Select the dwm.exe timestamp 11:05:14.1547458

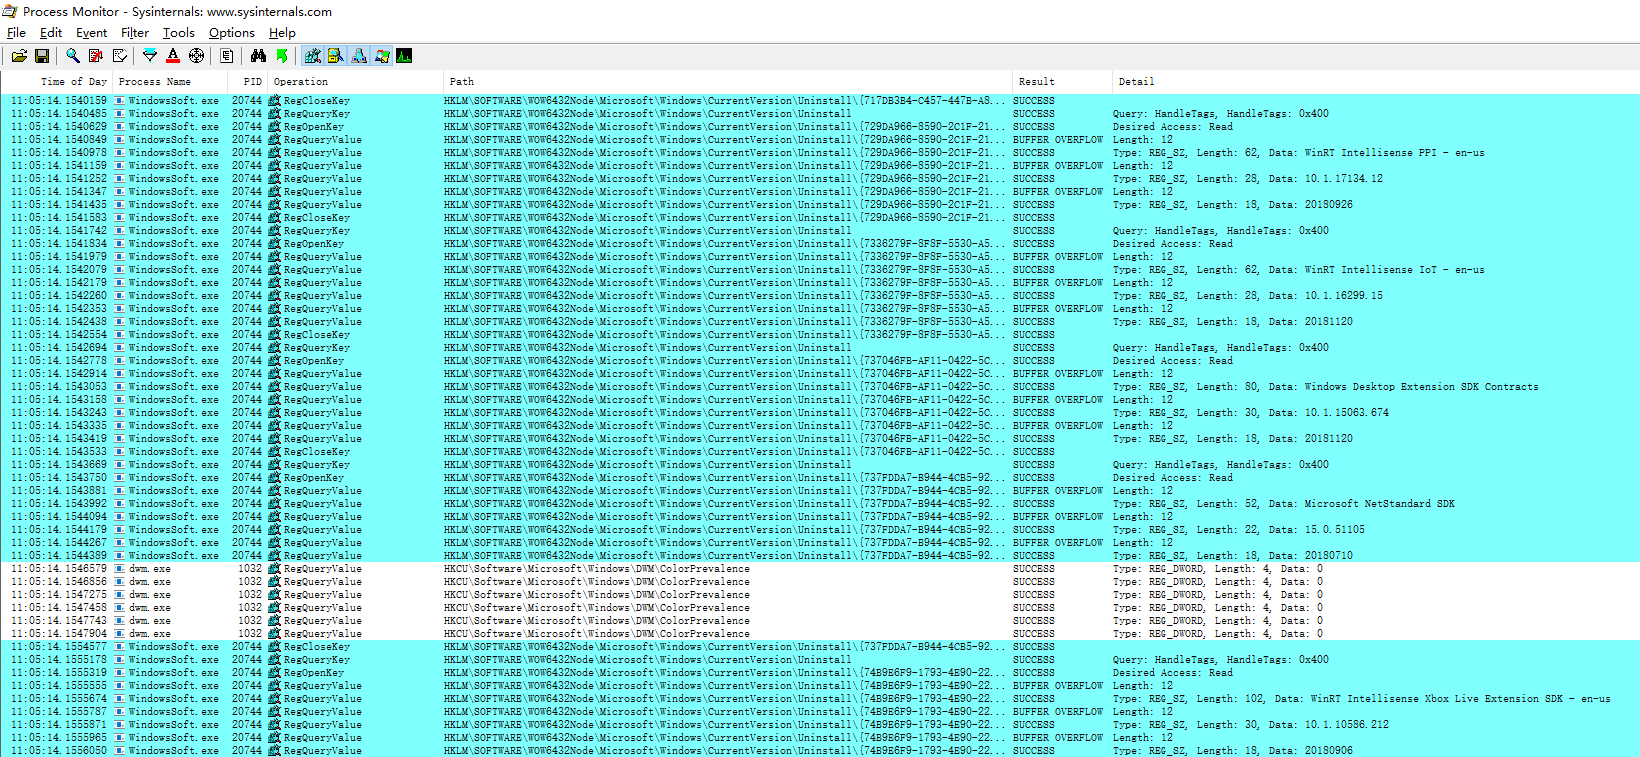point(59,608)
